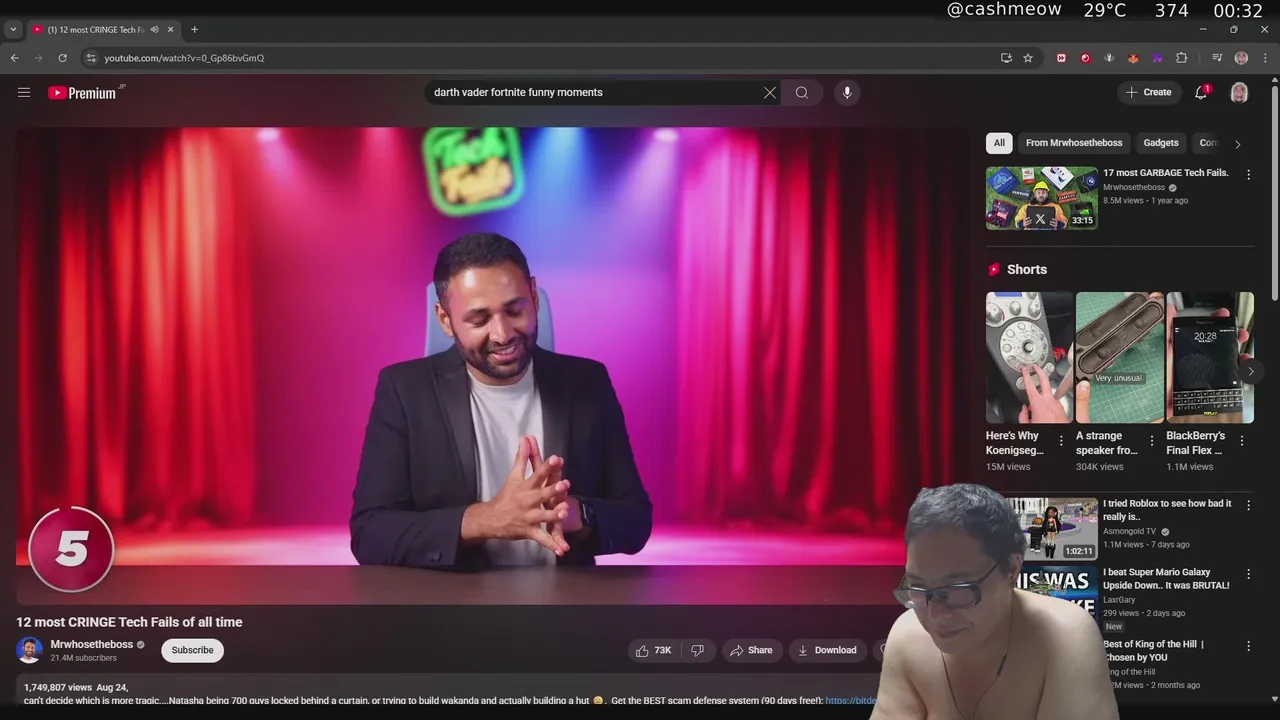Open a new browser tab

click(194, 29)
